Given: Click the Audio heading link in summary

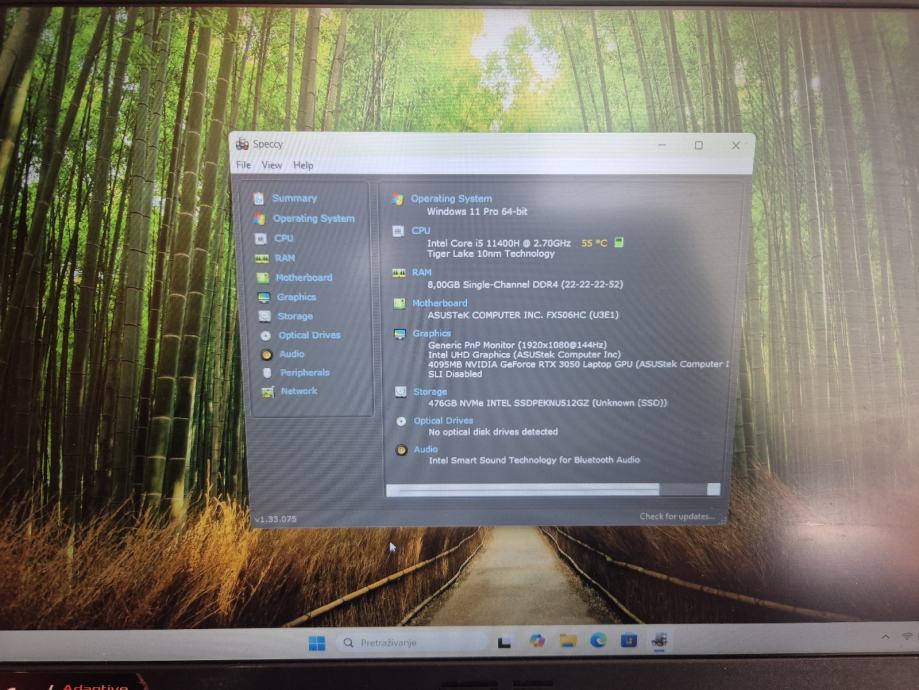Looking at the screenshot, I should (426, 449).
